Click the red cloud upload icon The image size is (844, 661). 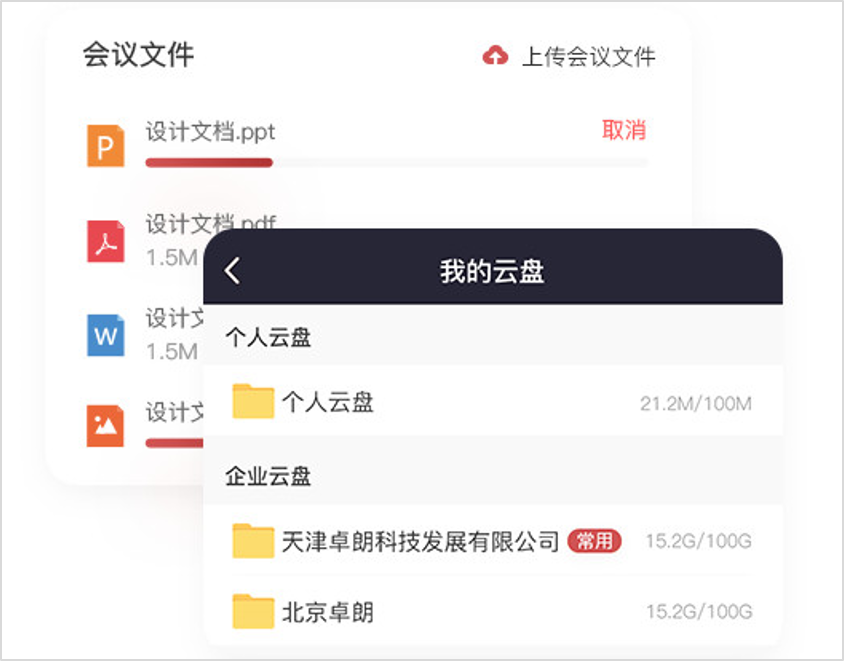tap(495, 55)
